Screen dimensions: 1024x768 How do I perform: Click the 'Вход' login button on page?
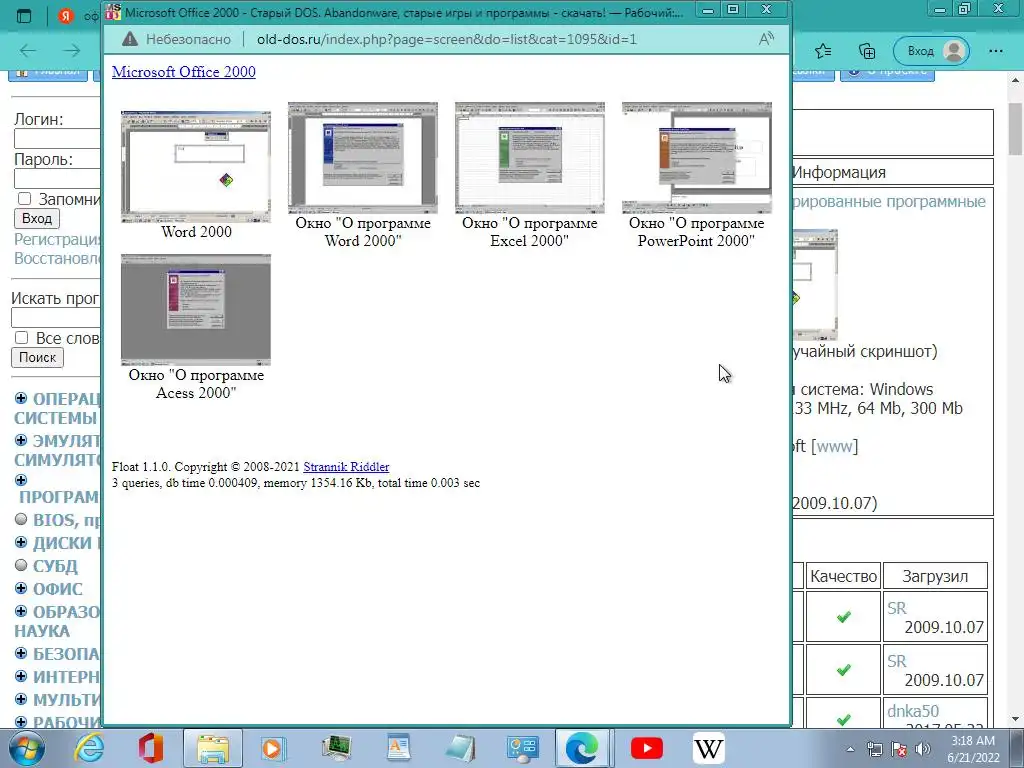point(37,218)
